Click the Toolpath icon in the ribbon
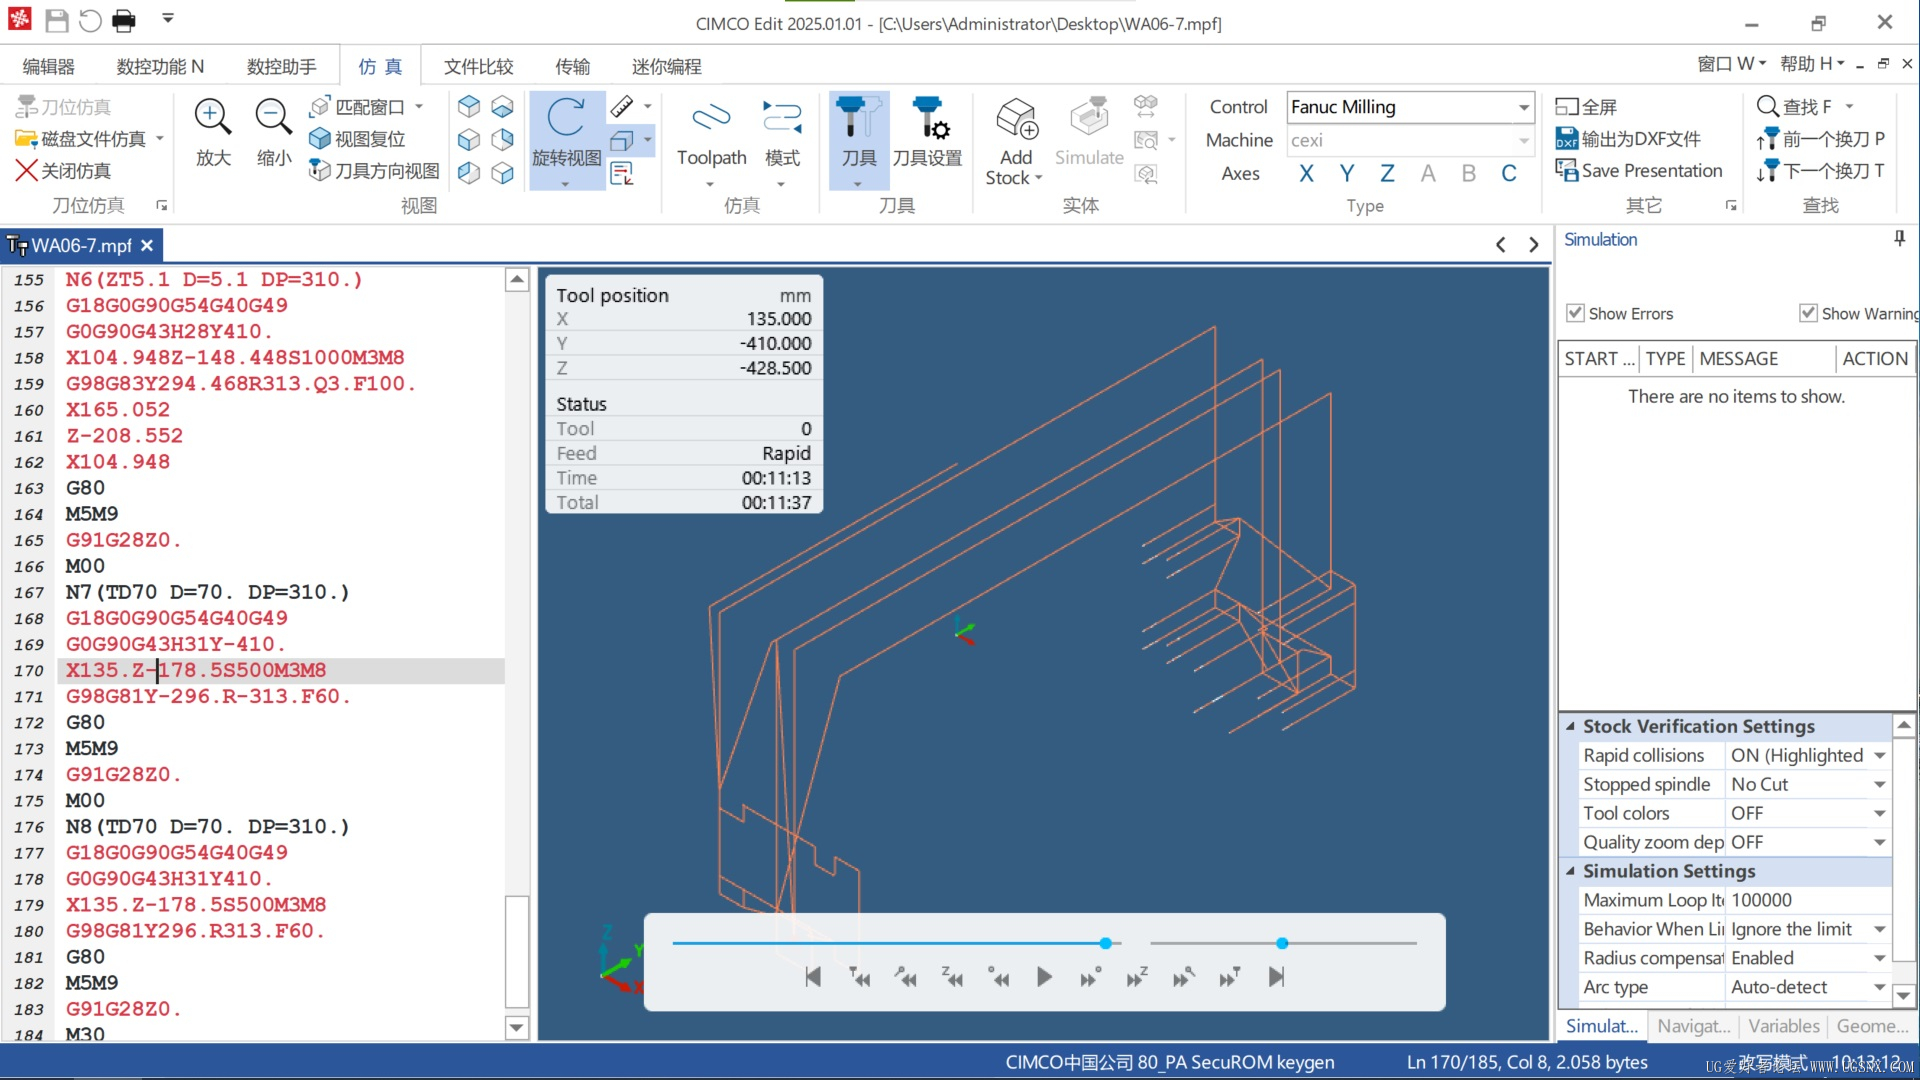The width and height of the screenshot is (1920, 1080). [x=711, y=118]
